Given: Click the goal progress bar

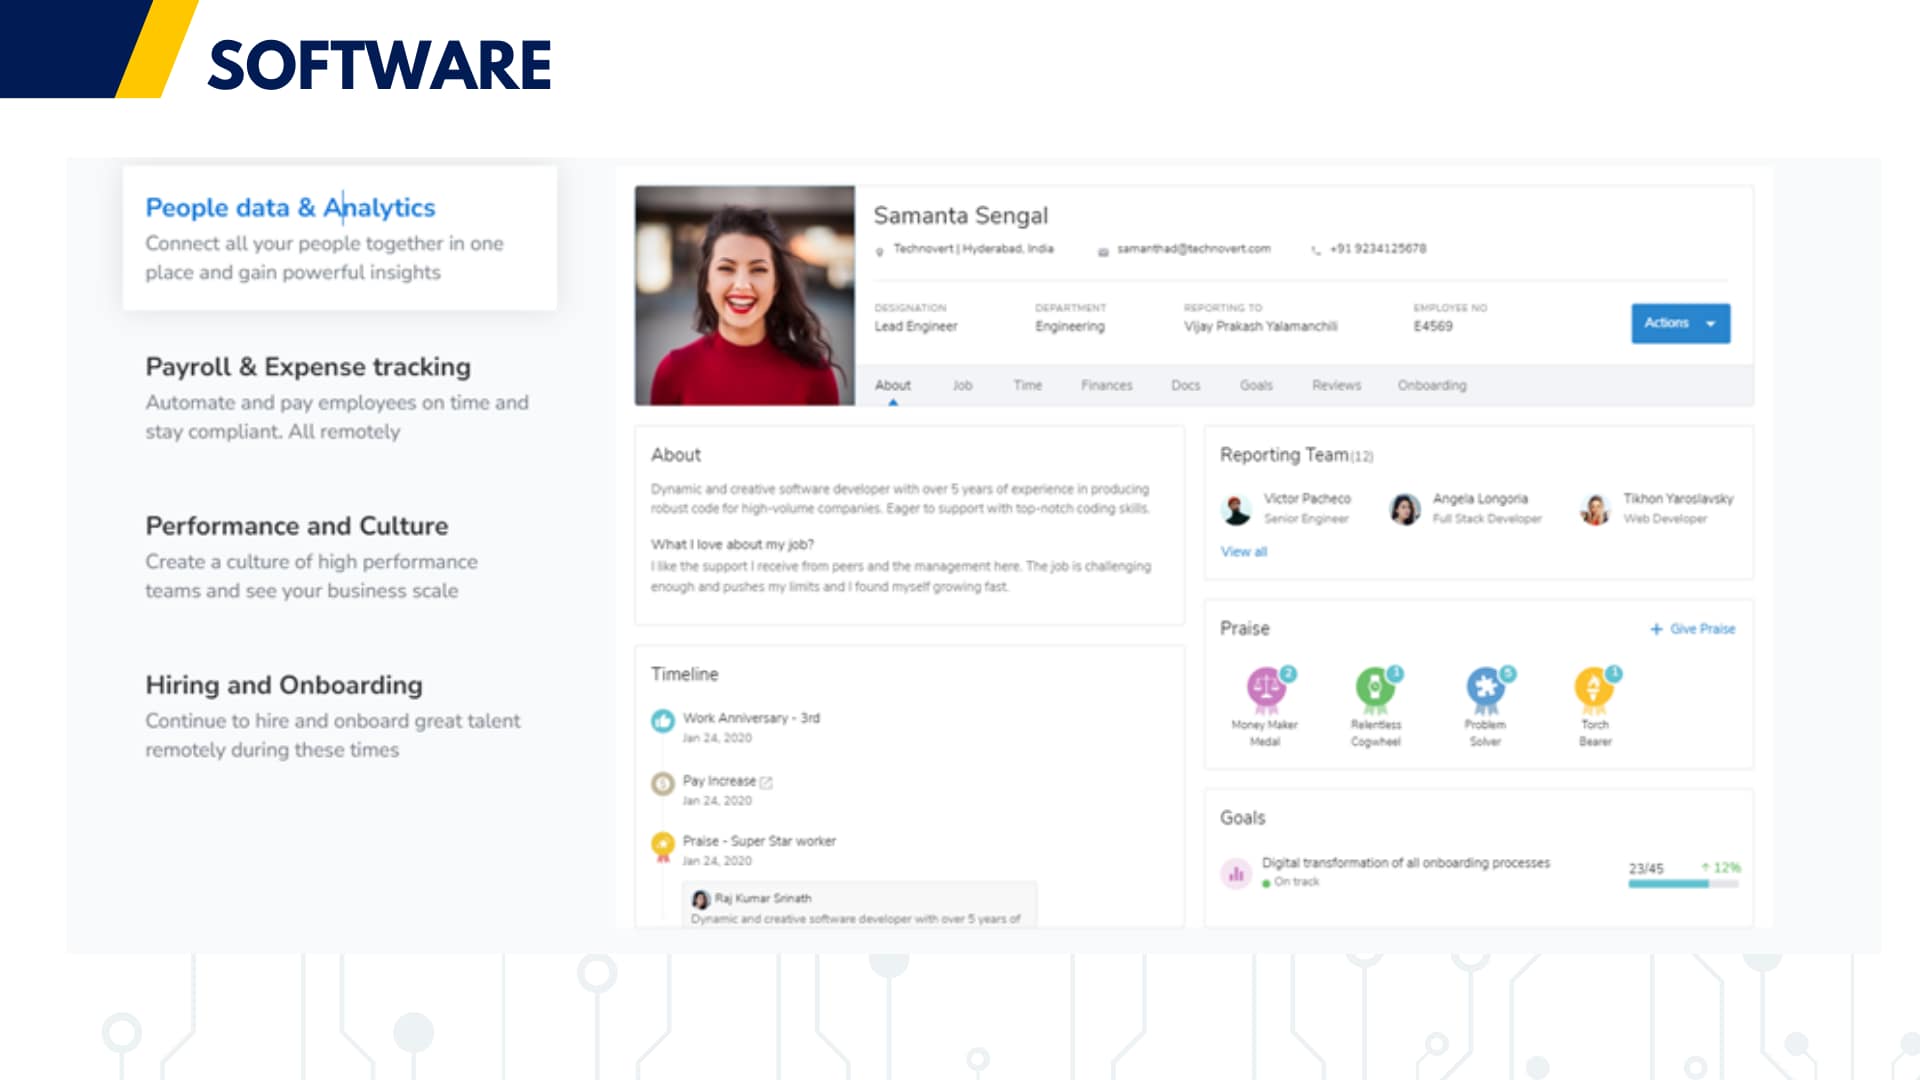Looking at the screenshot, I should point(1683,884).
